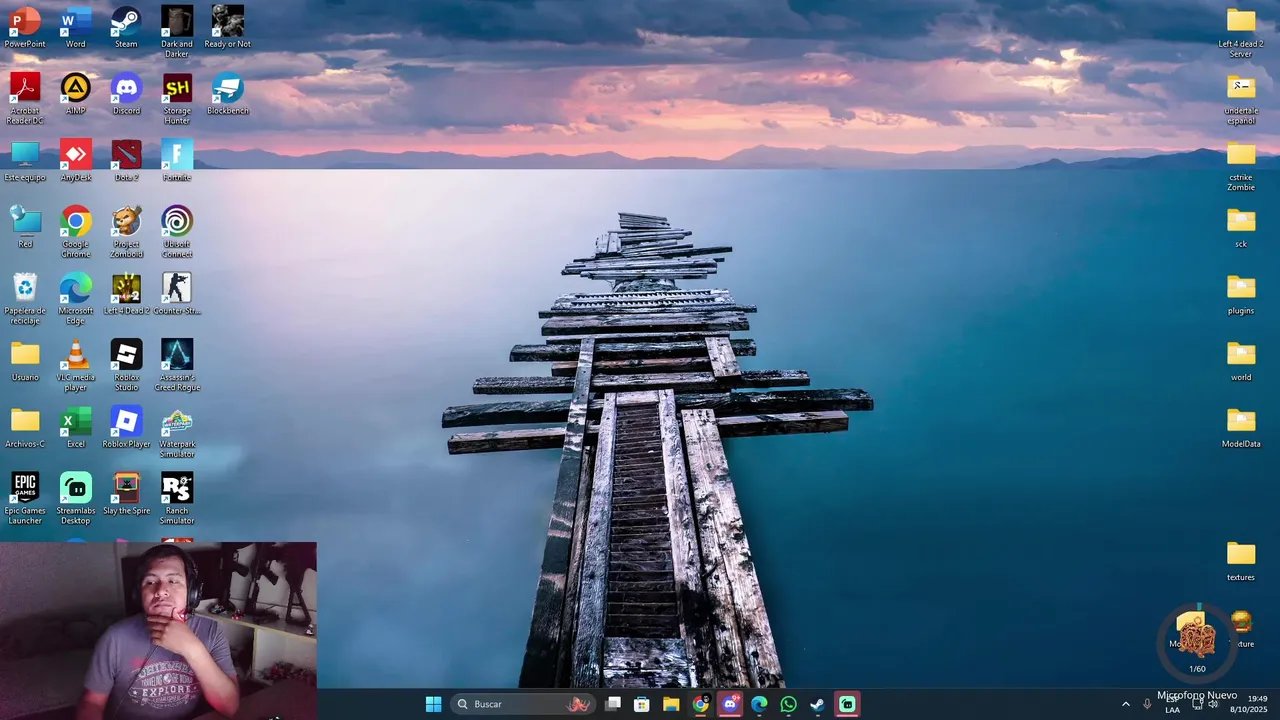Select the Left 4 dead 2 Server folder
The image size is (1280, 720).
coord(1241,31)
